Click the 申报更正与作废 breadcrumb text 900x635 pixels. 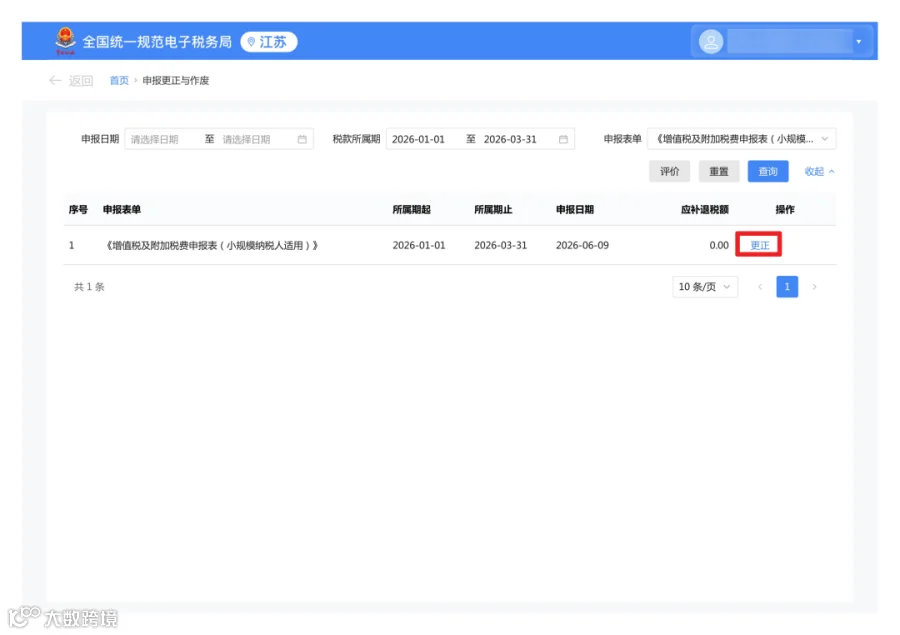176,81
